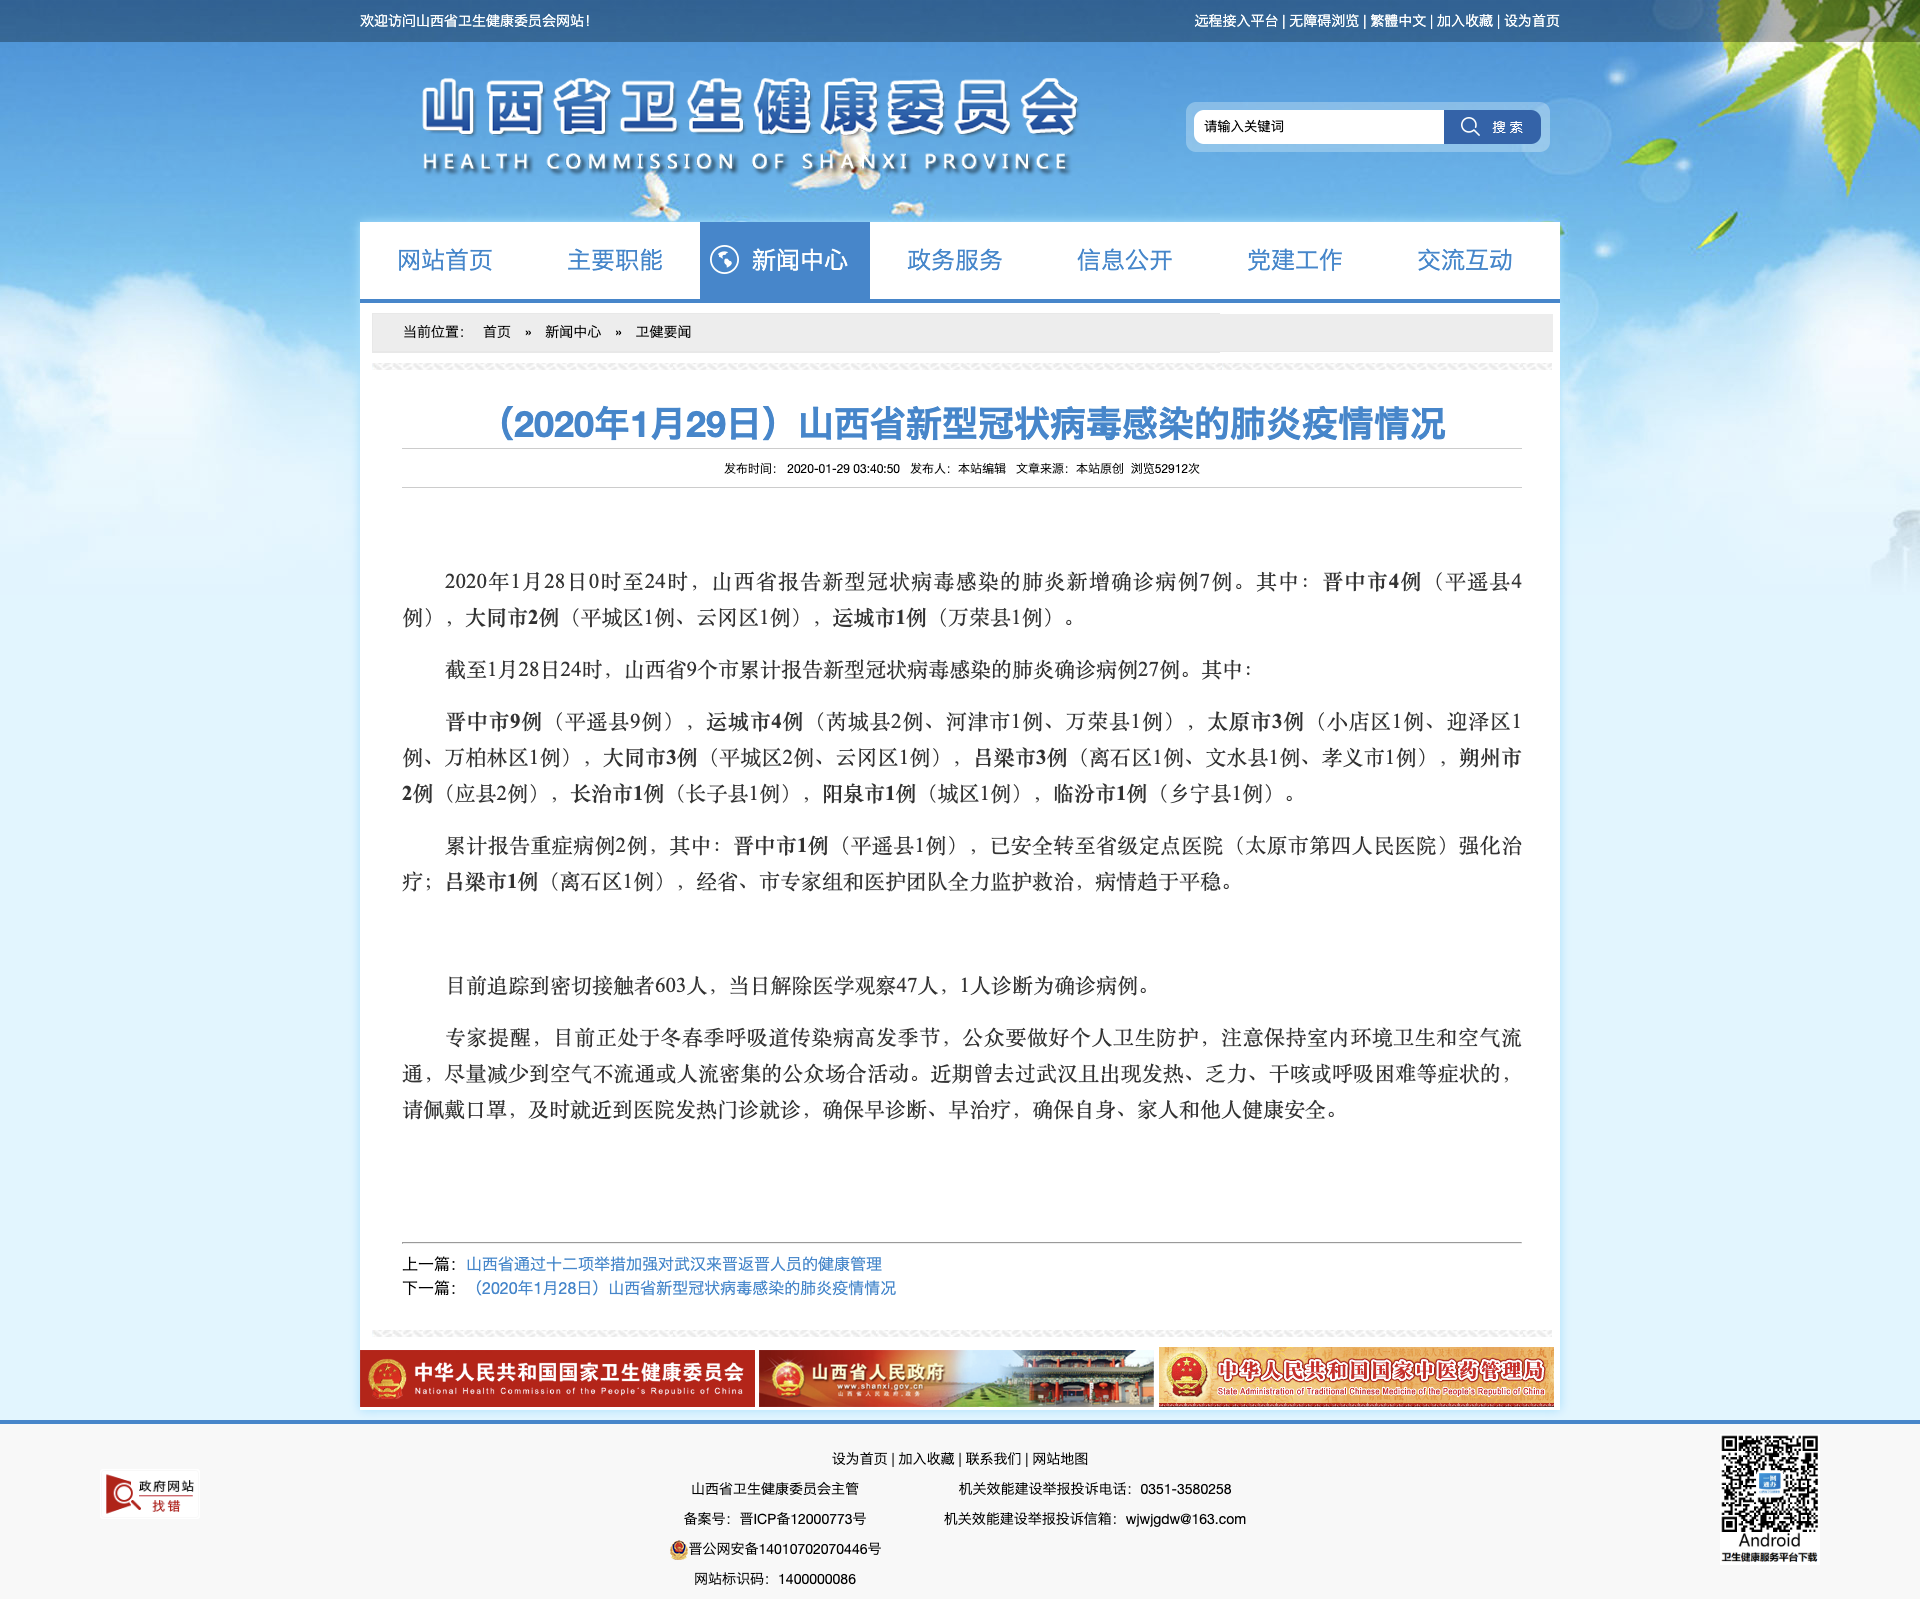The image size is (1920, 1599).
Task: Click the 欢迎访问山西省卫生健康委员会网站 greeting
Action: click(x=475, y=21)
